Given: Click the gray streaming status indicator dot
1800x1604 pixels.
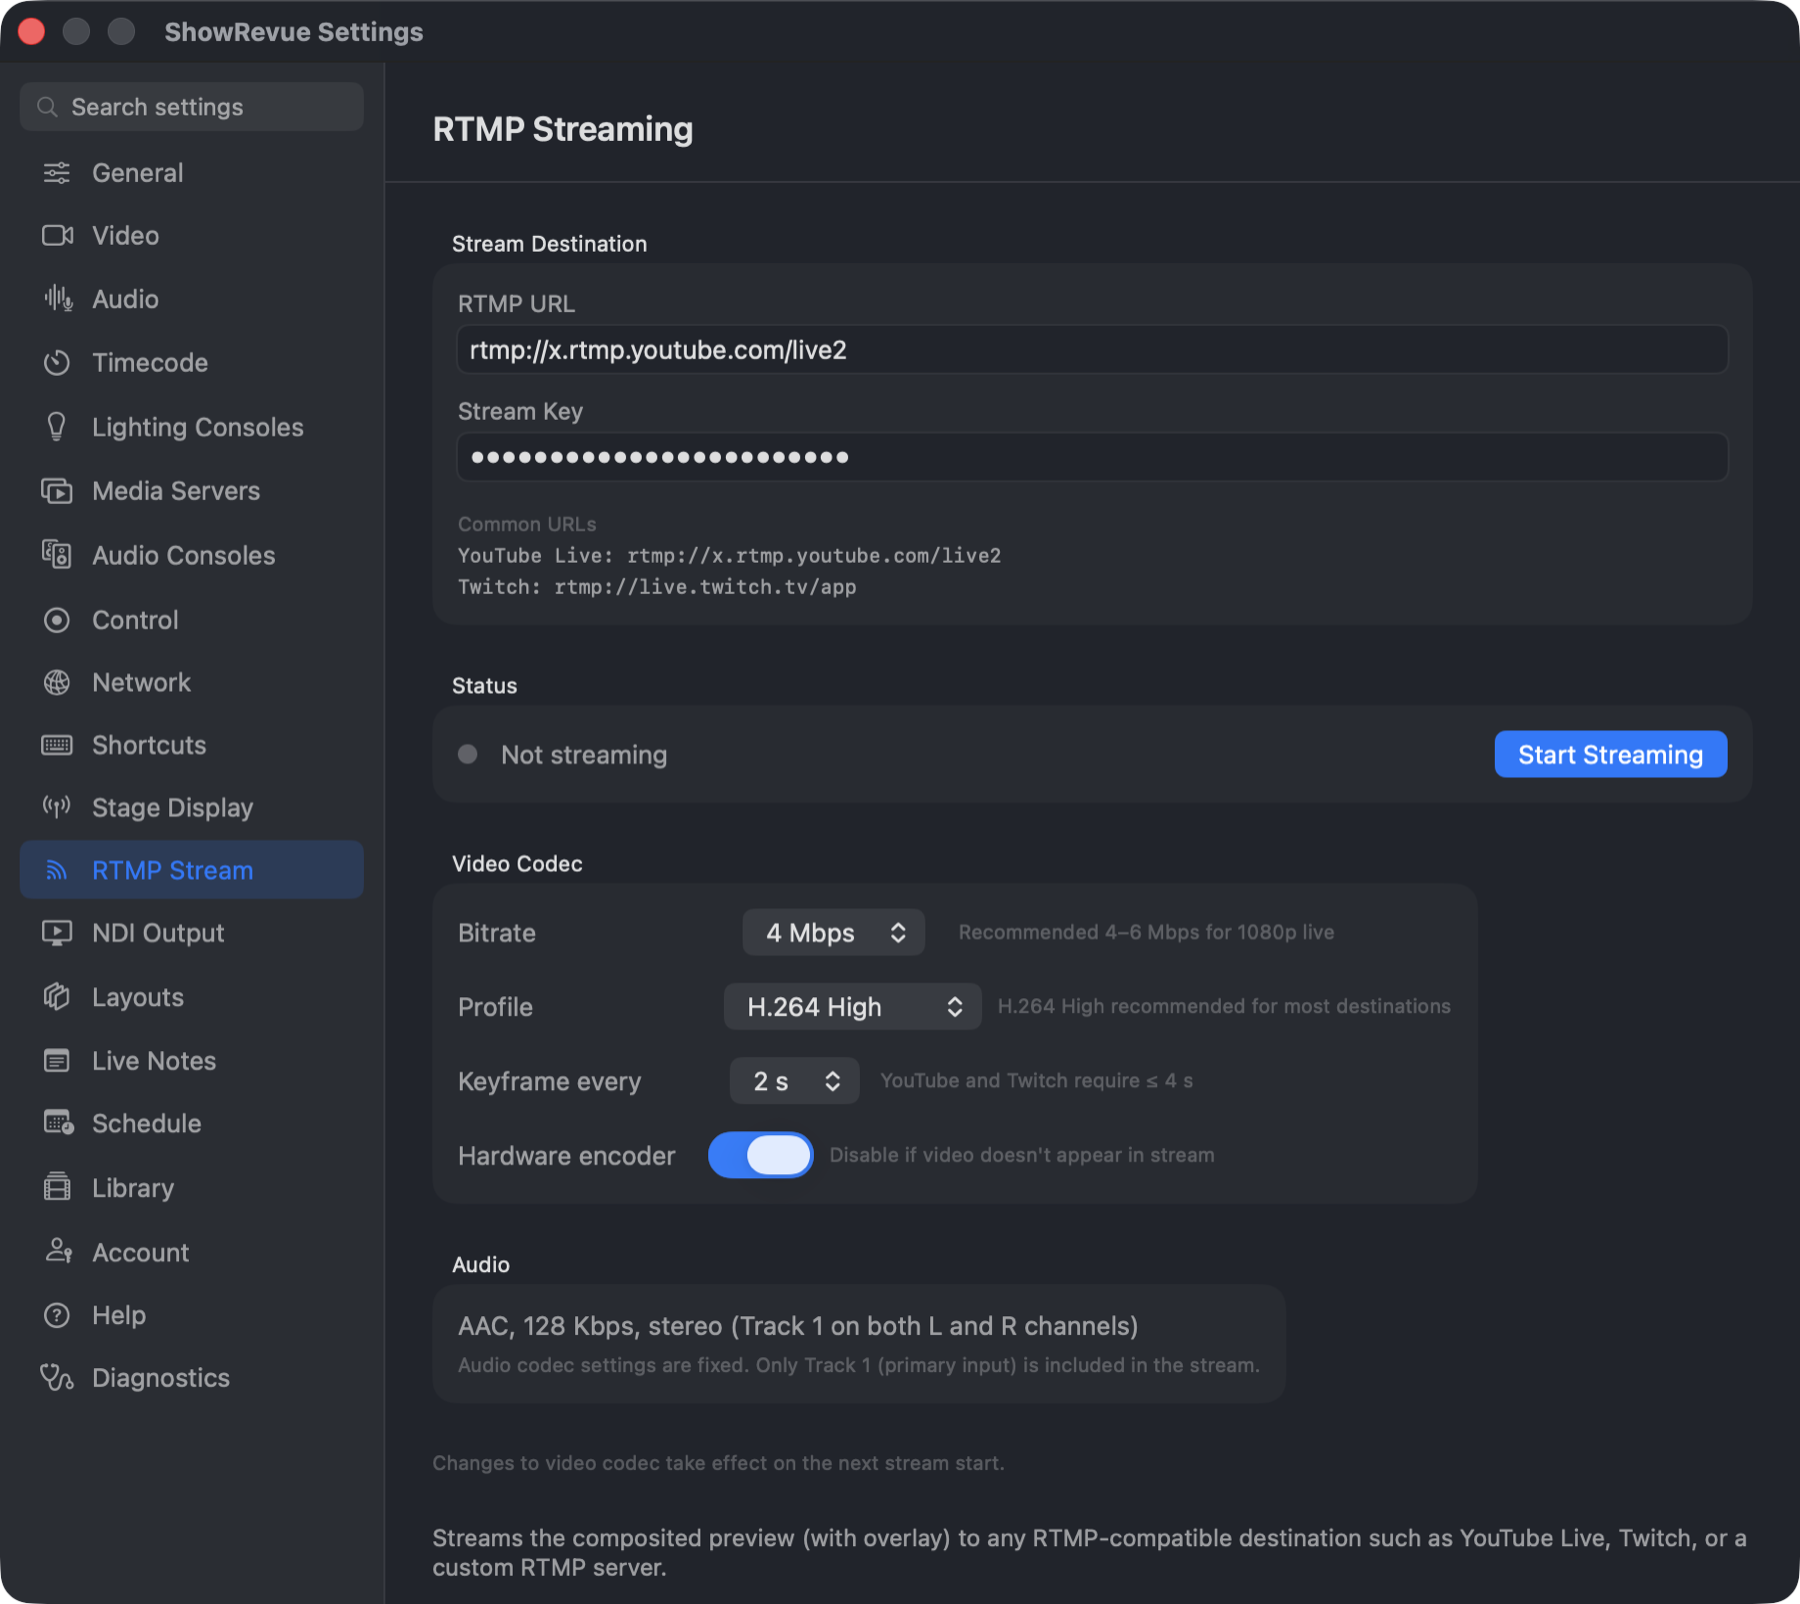Looking at the screenshot, I should (467, 754).
